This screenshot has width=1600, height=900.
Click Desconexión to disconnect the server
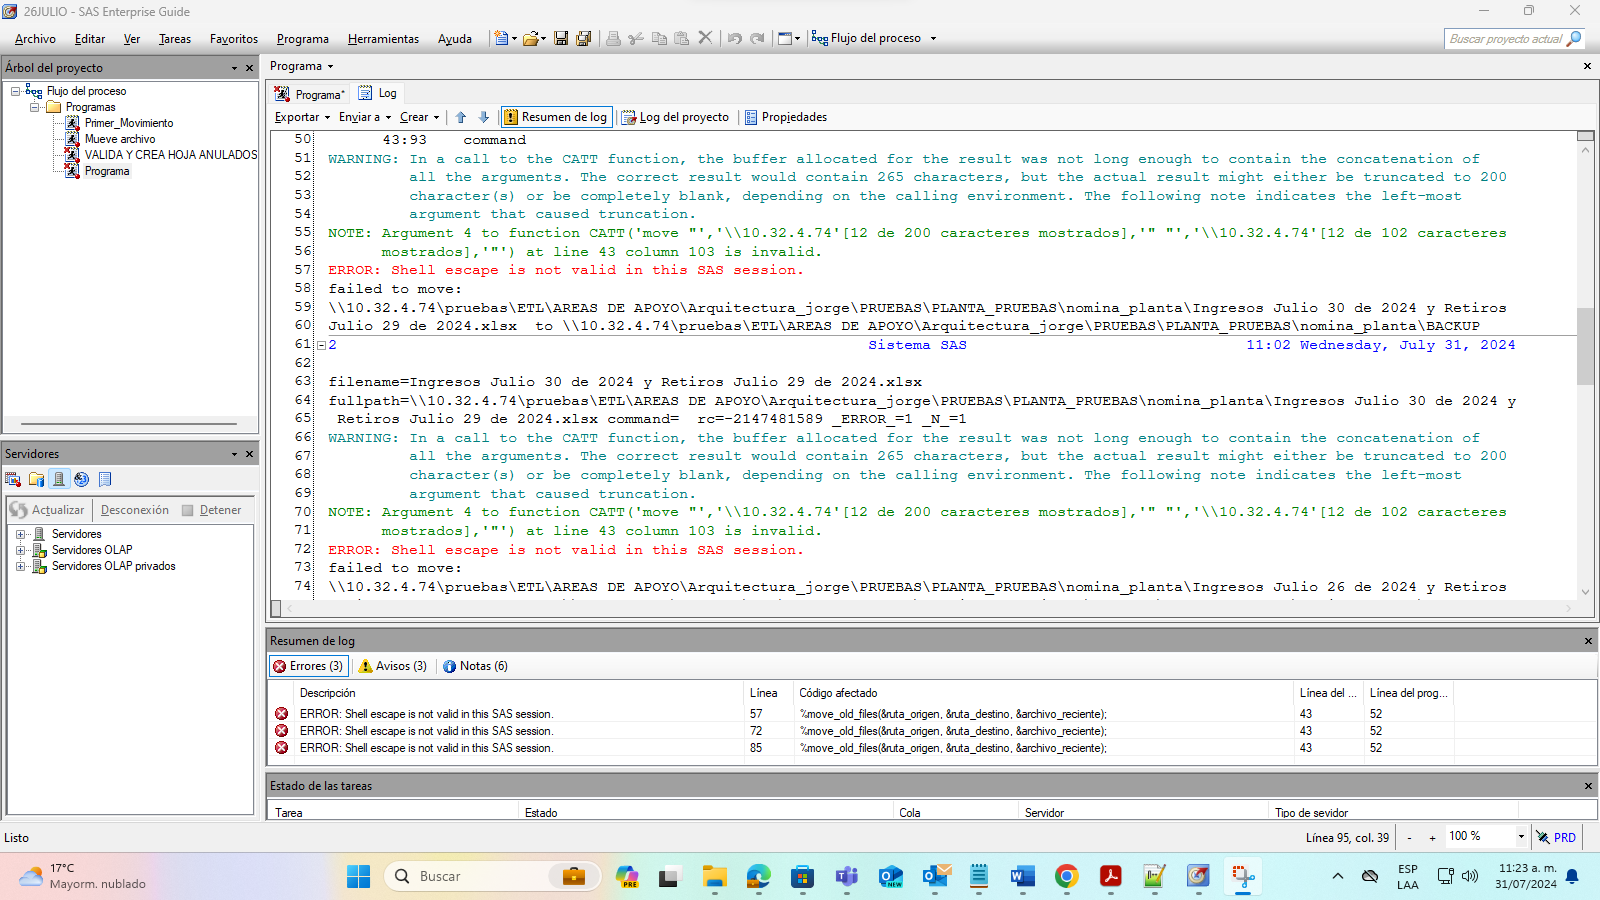[134, 509]
